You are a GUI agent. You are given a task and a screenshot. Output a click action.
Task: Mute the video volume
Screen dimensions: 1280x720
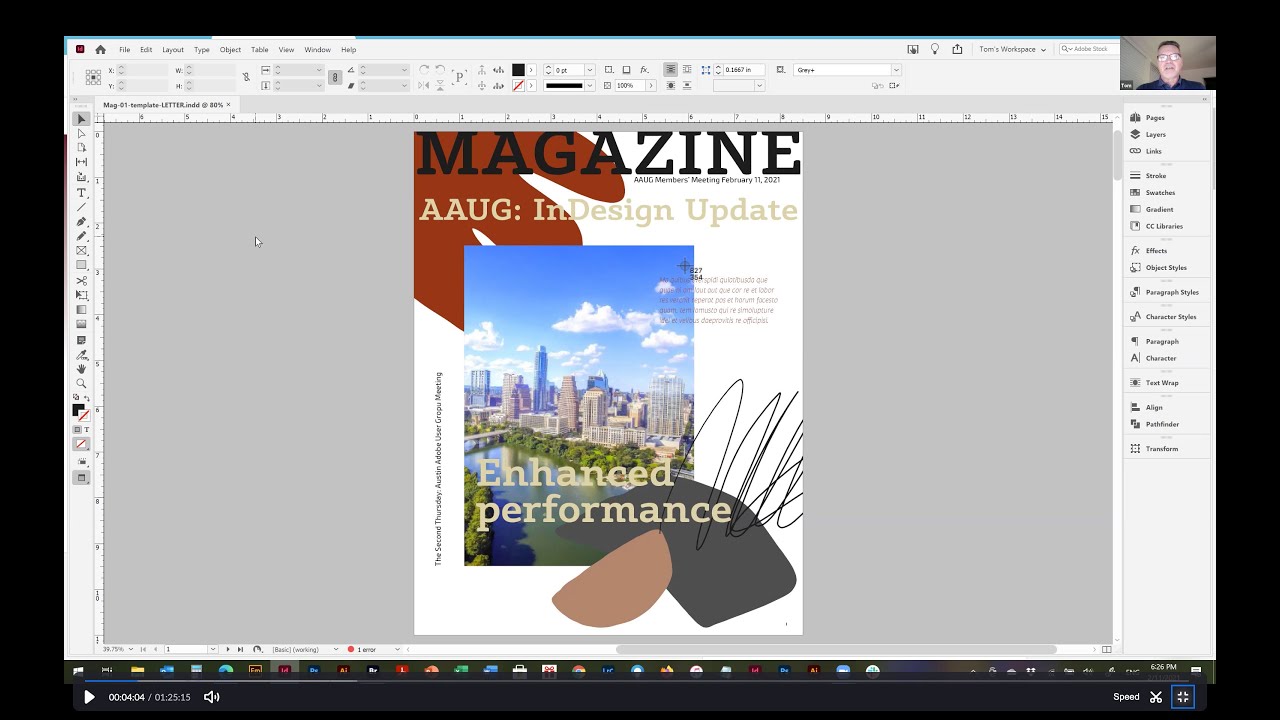point(211,697)
